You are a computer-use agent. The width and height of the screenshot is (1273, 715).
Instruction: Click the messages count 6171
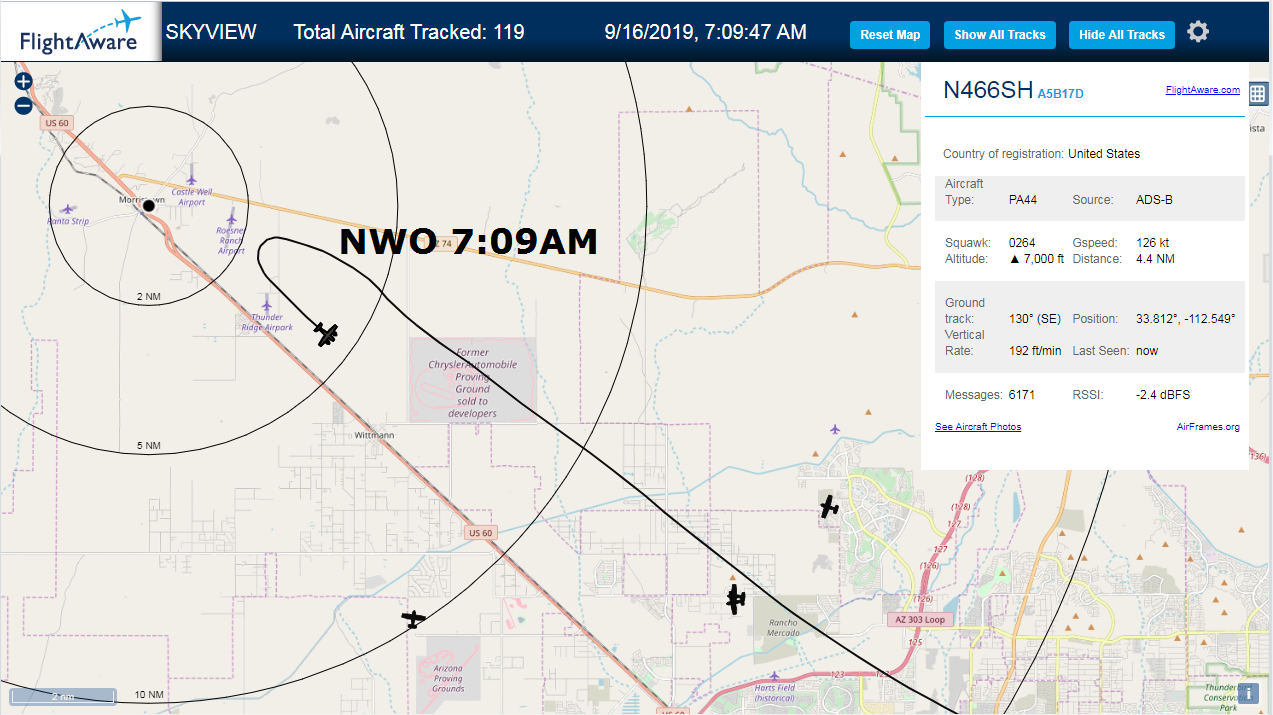point(1022,395)
